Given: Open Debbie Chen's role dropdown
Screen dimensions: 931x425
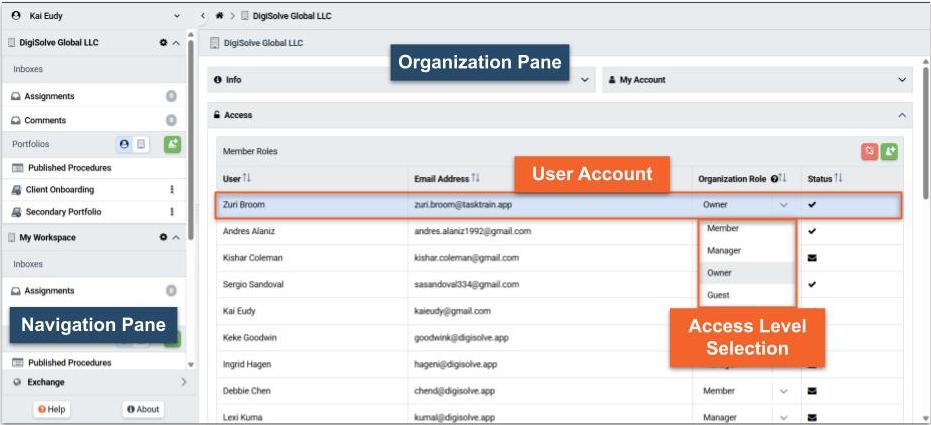Looking at the screenshot, I should pos(784,391).
